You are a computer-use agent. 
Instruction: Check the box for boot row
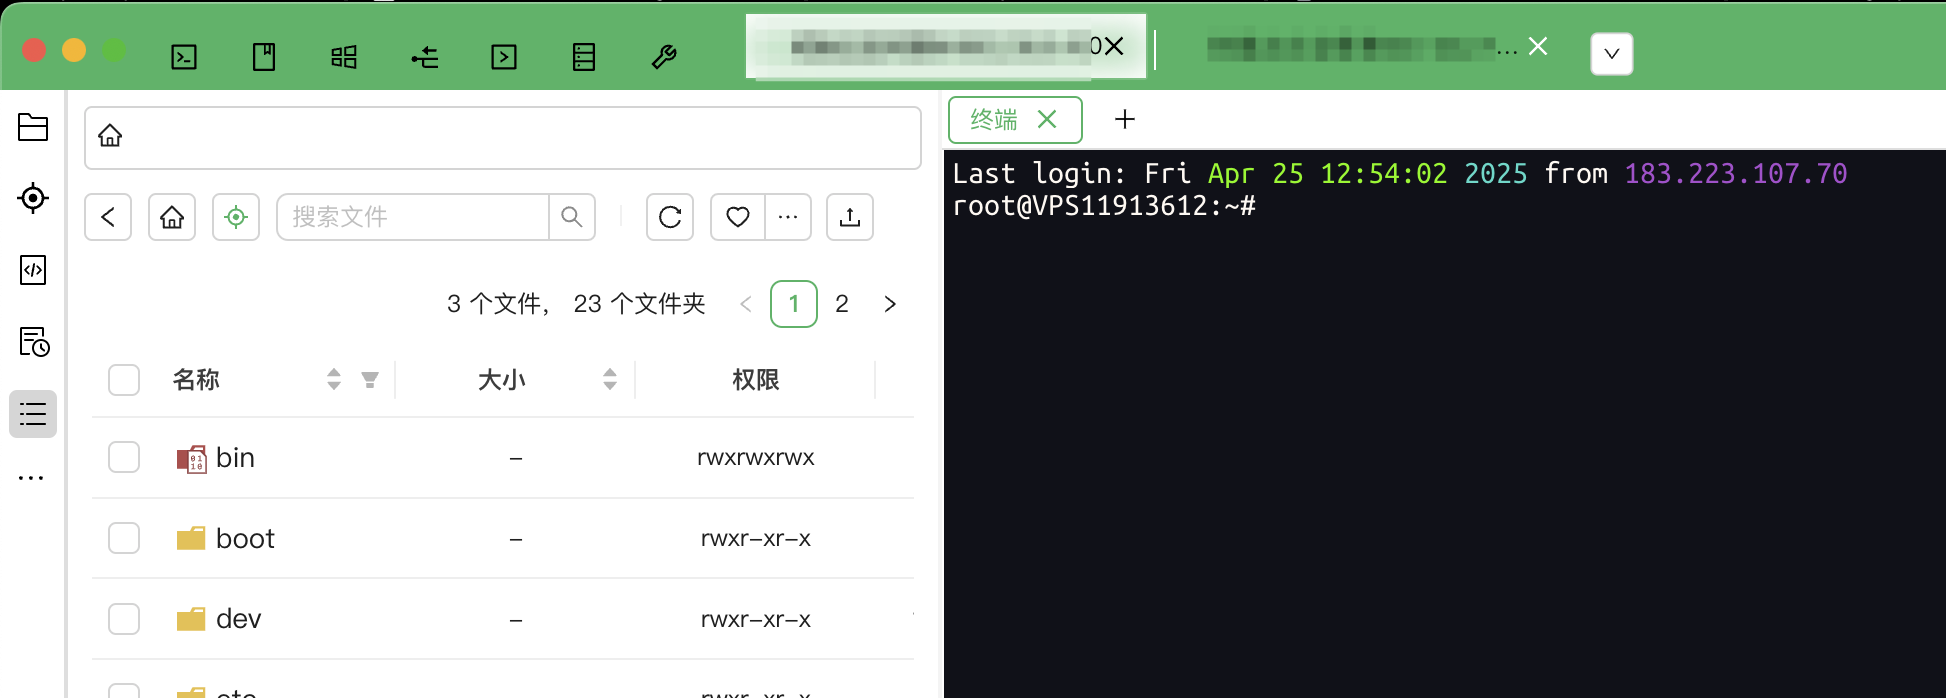(124, 538)
